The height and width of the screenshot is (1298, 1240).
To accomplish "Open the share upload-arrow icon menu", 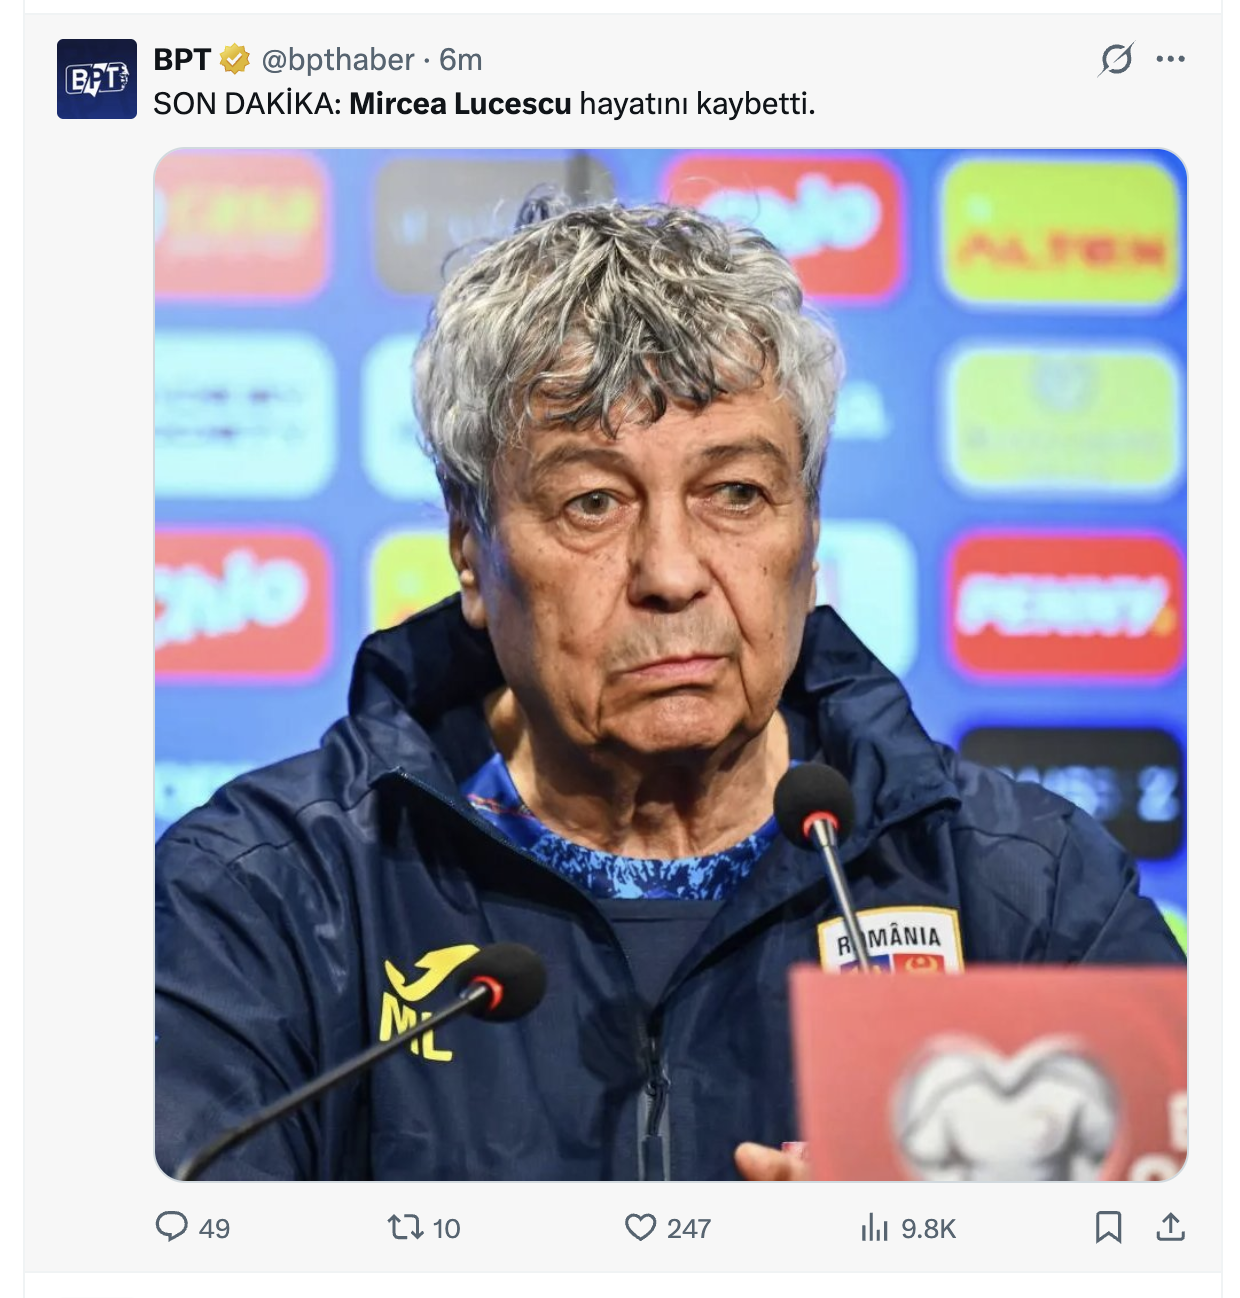I will (1170, 1227).
